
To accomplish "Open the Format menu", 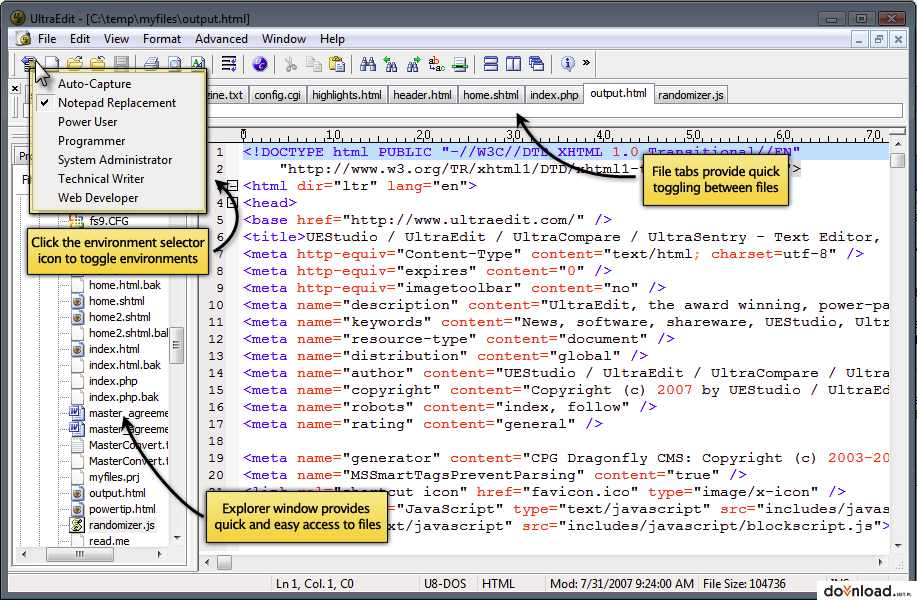I will pyautogui.click(x=161, y=39).
